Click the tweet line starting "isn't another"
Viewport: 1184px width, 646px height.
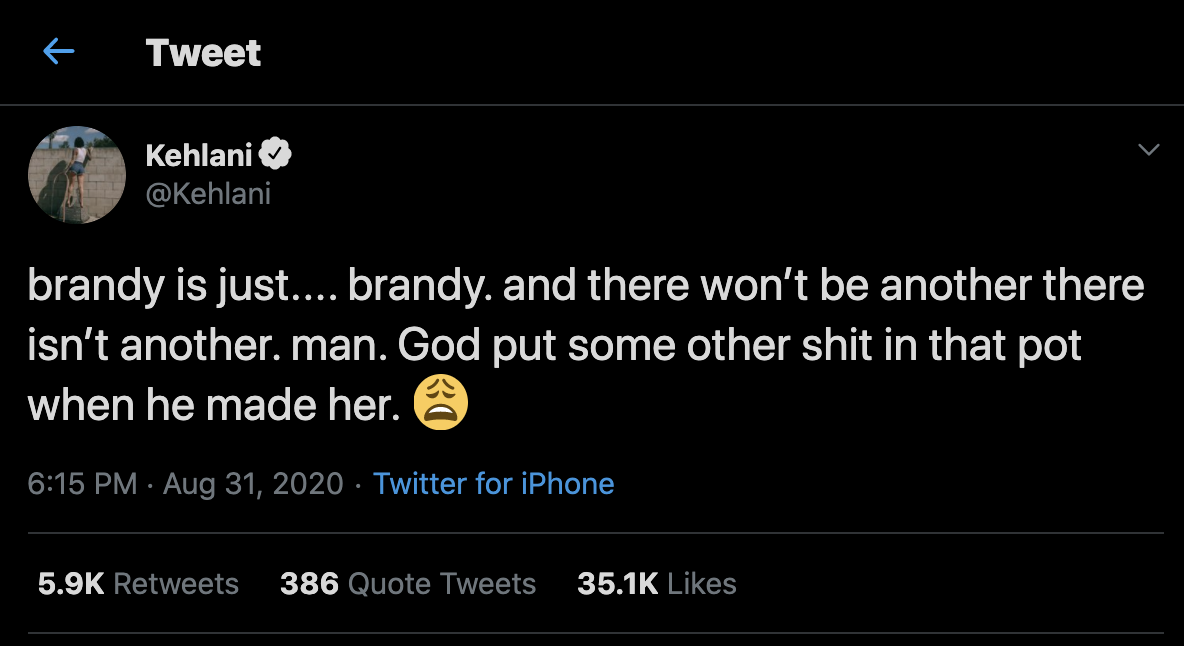(555, 346)
